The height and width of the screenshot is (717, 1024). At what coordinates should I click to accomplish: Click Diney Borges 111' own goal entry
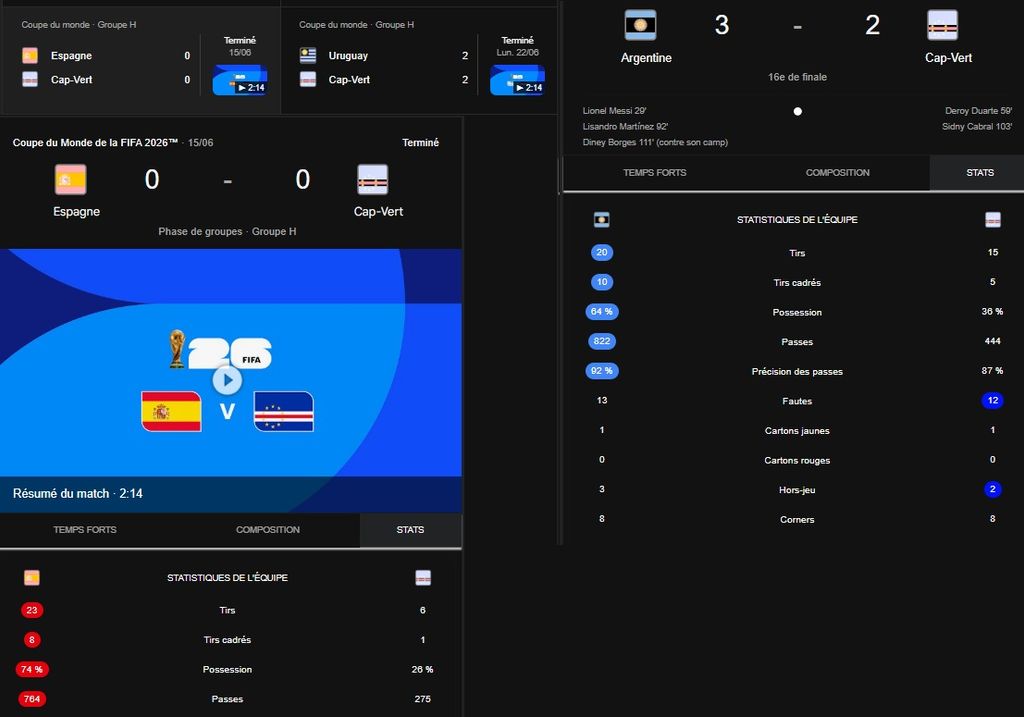pos(655,142)
